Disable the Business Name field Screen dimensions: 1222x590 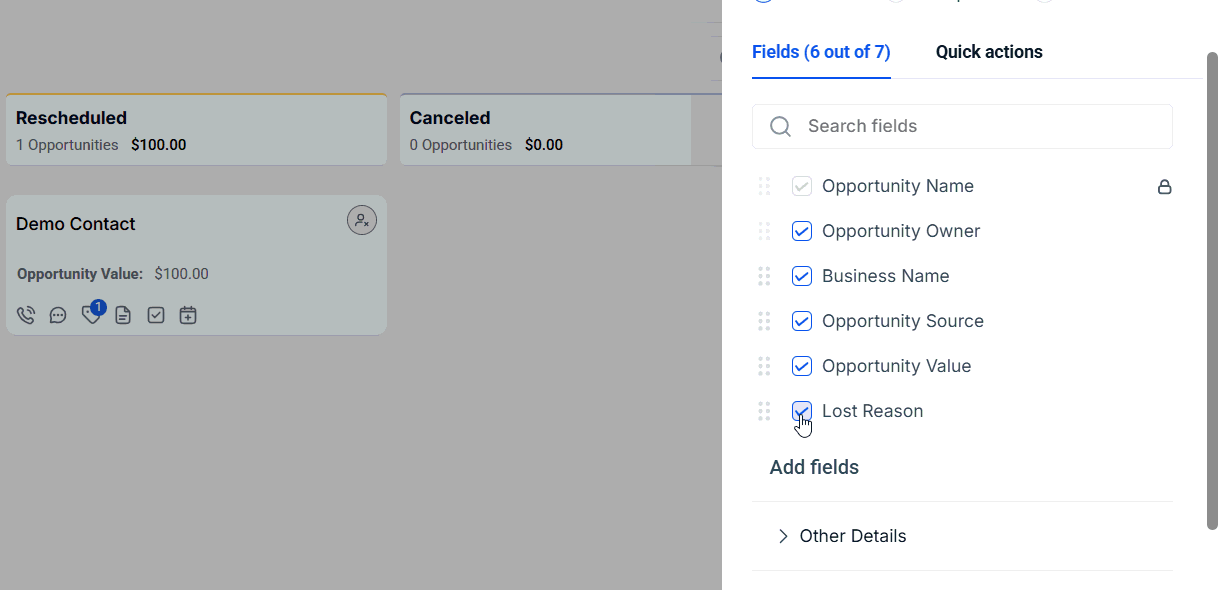click(x=801, y=276)
